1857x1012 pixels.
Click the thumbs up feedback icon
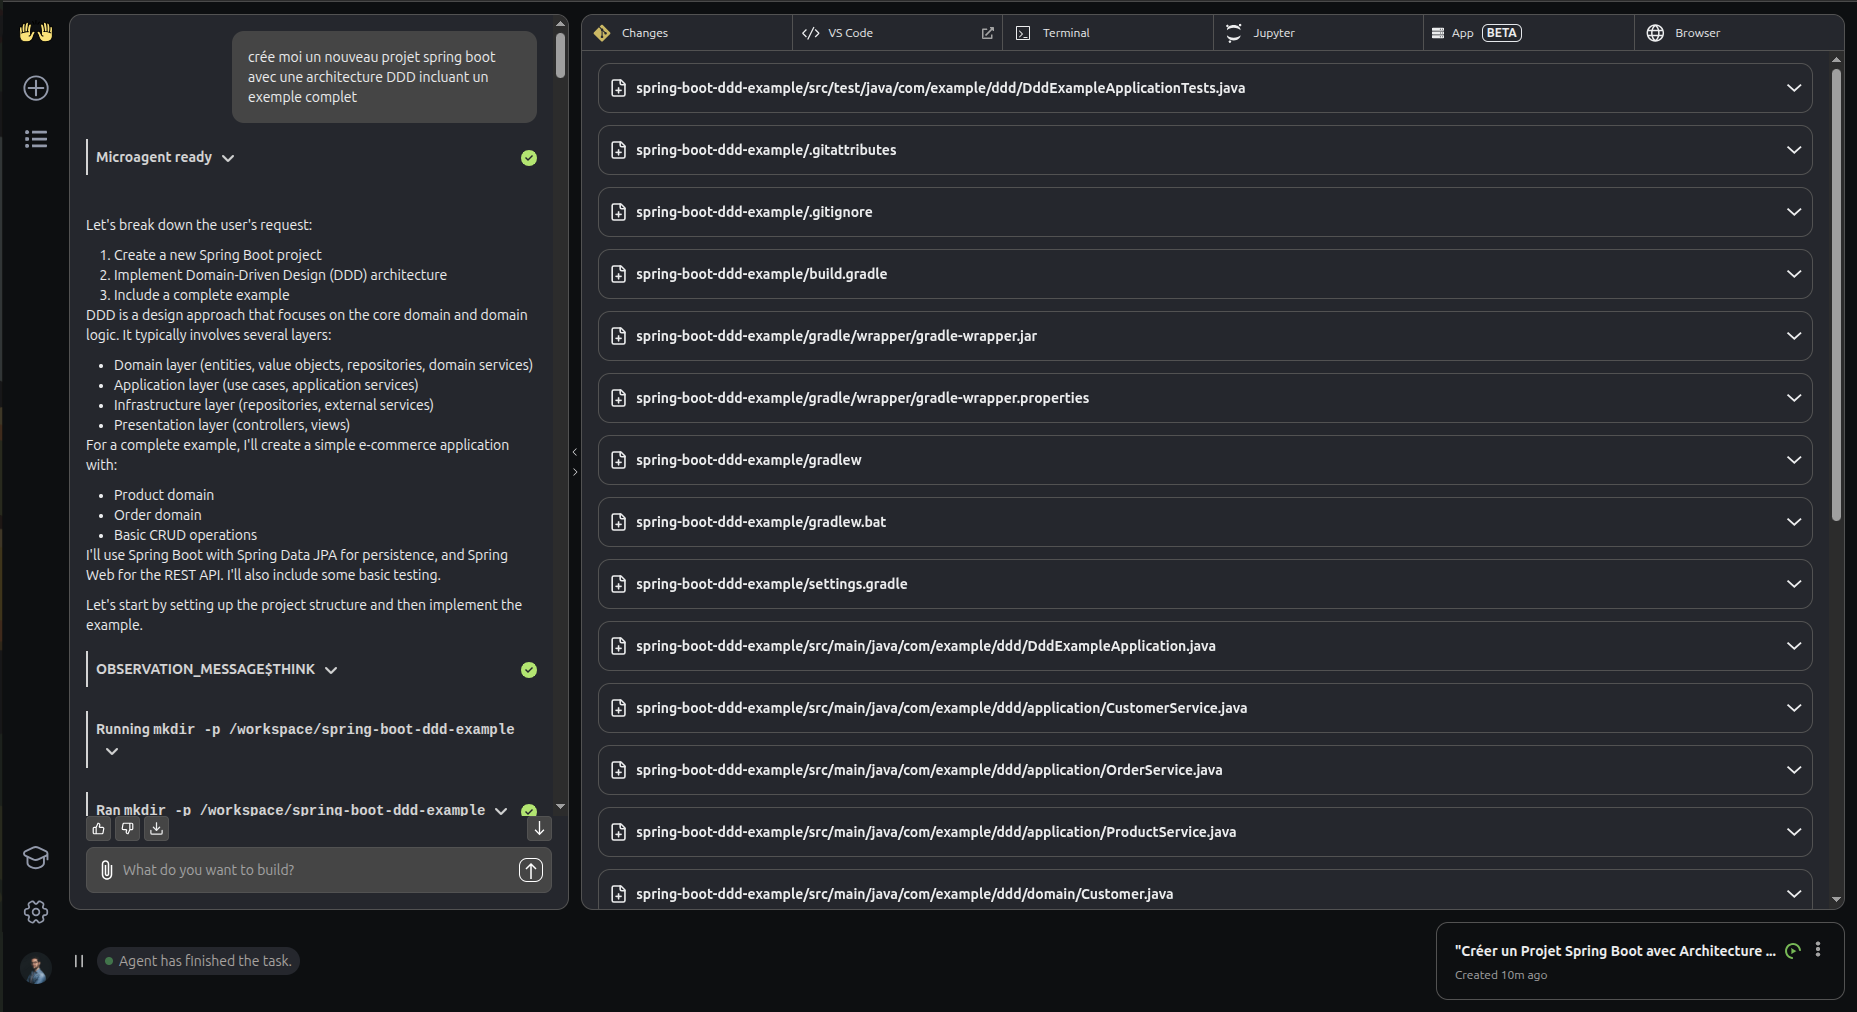98,829
